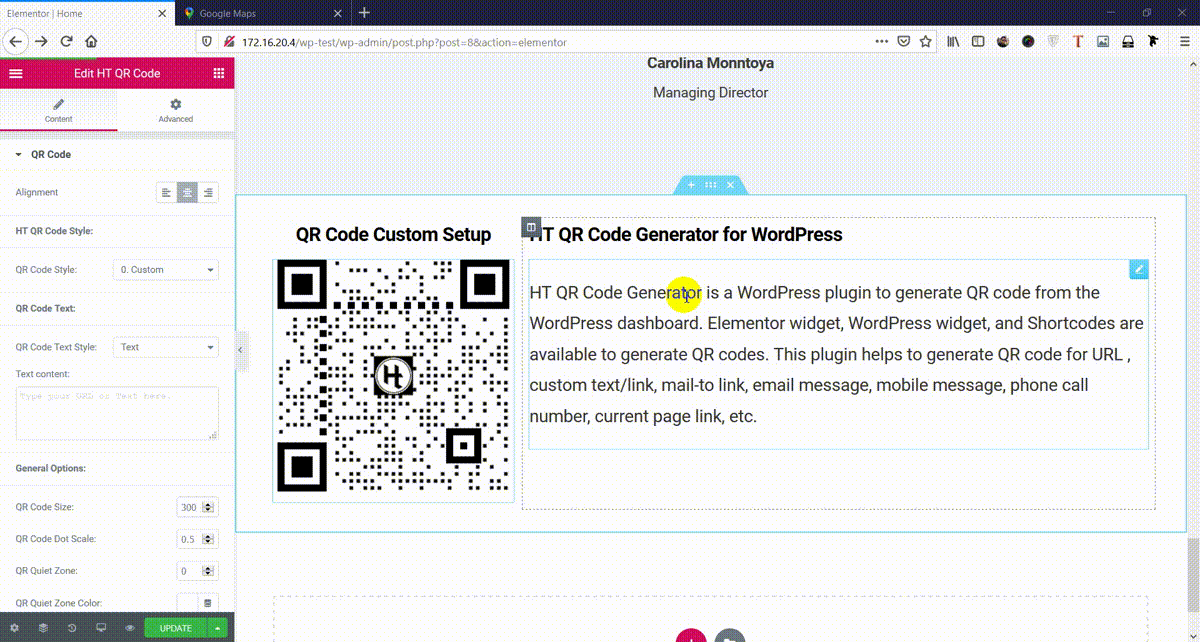This screenshot has width=1200, height=642.
Task: Select the QR code image widget
Action: [393, 380]
